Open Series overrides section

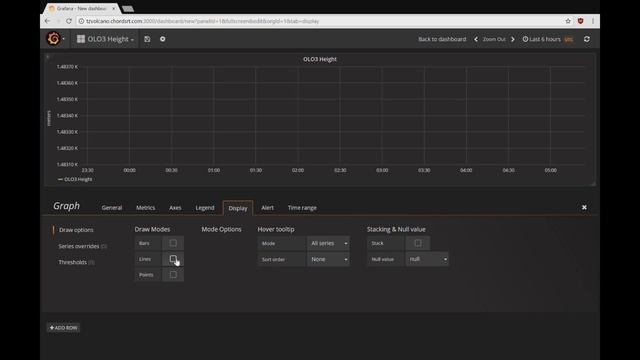pos(82,246)
